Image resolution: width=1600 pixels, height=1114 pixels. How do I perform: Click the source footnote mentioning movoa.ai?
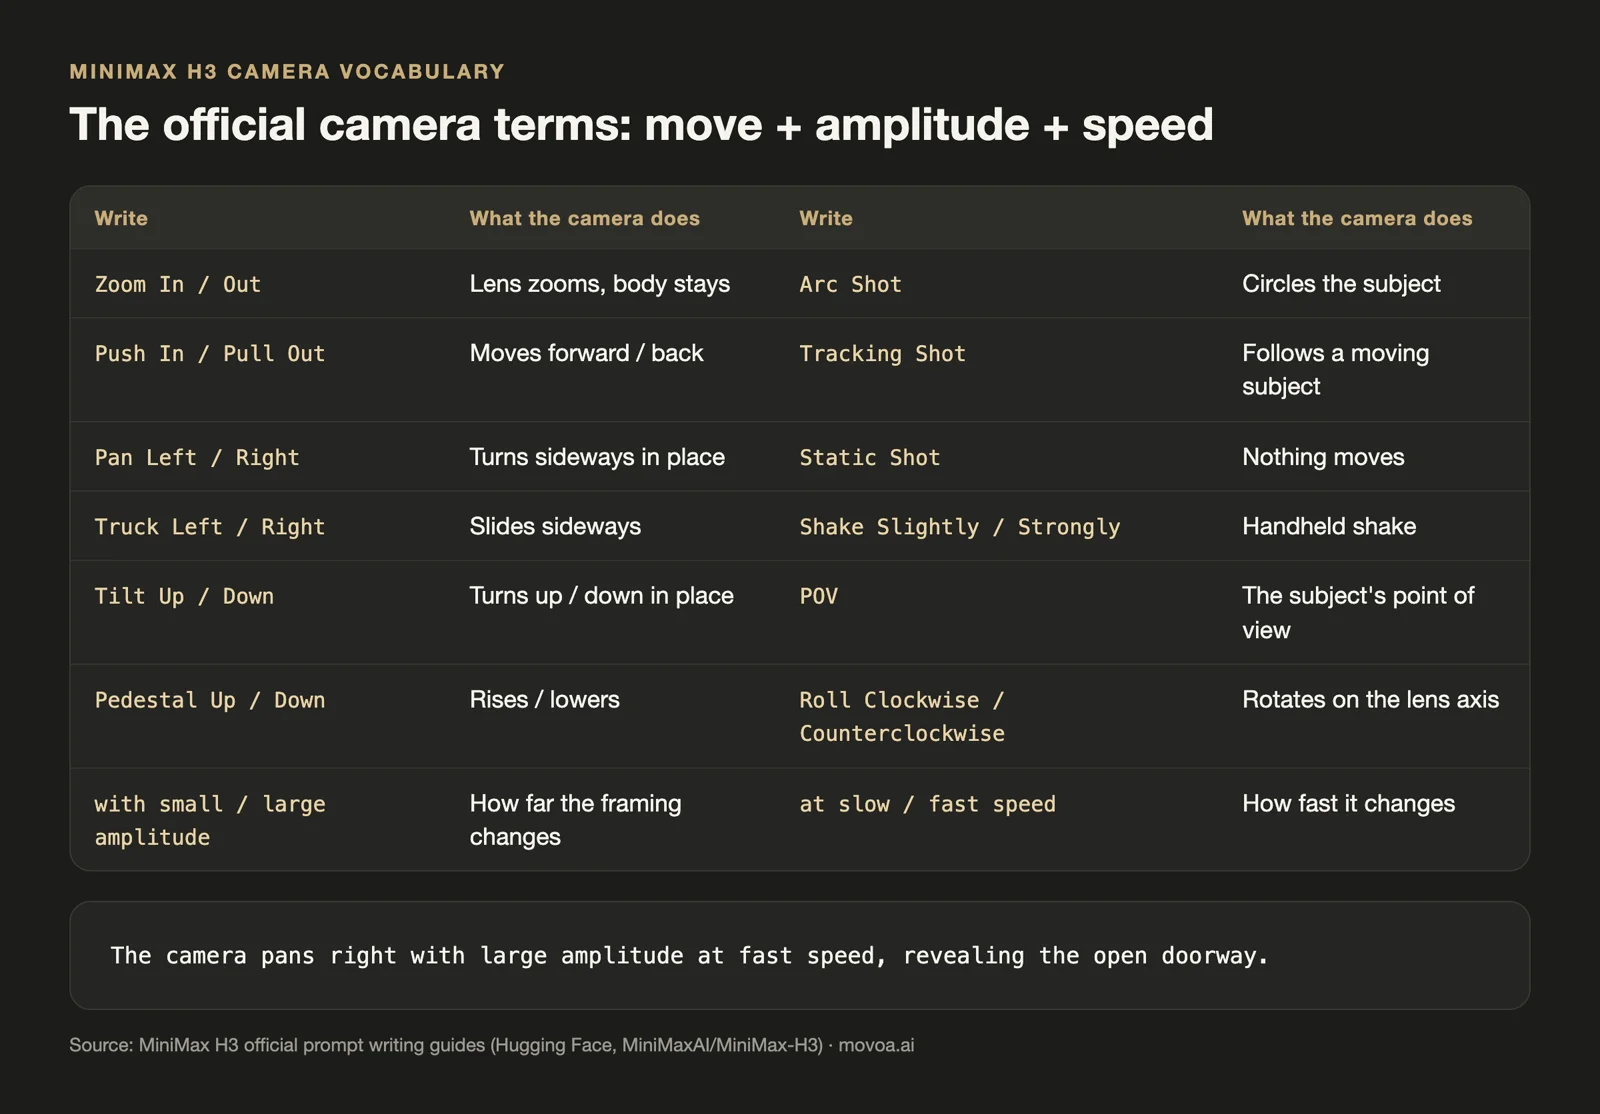[491, 1045]
